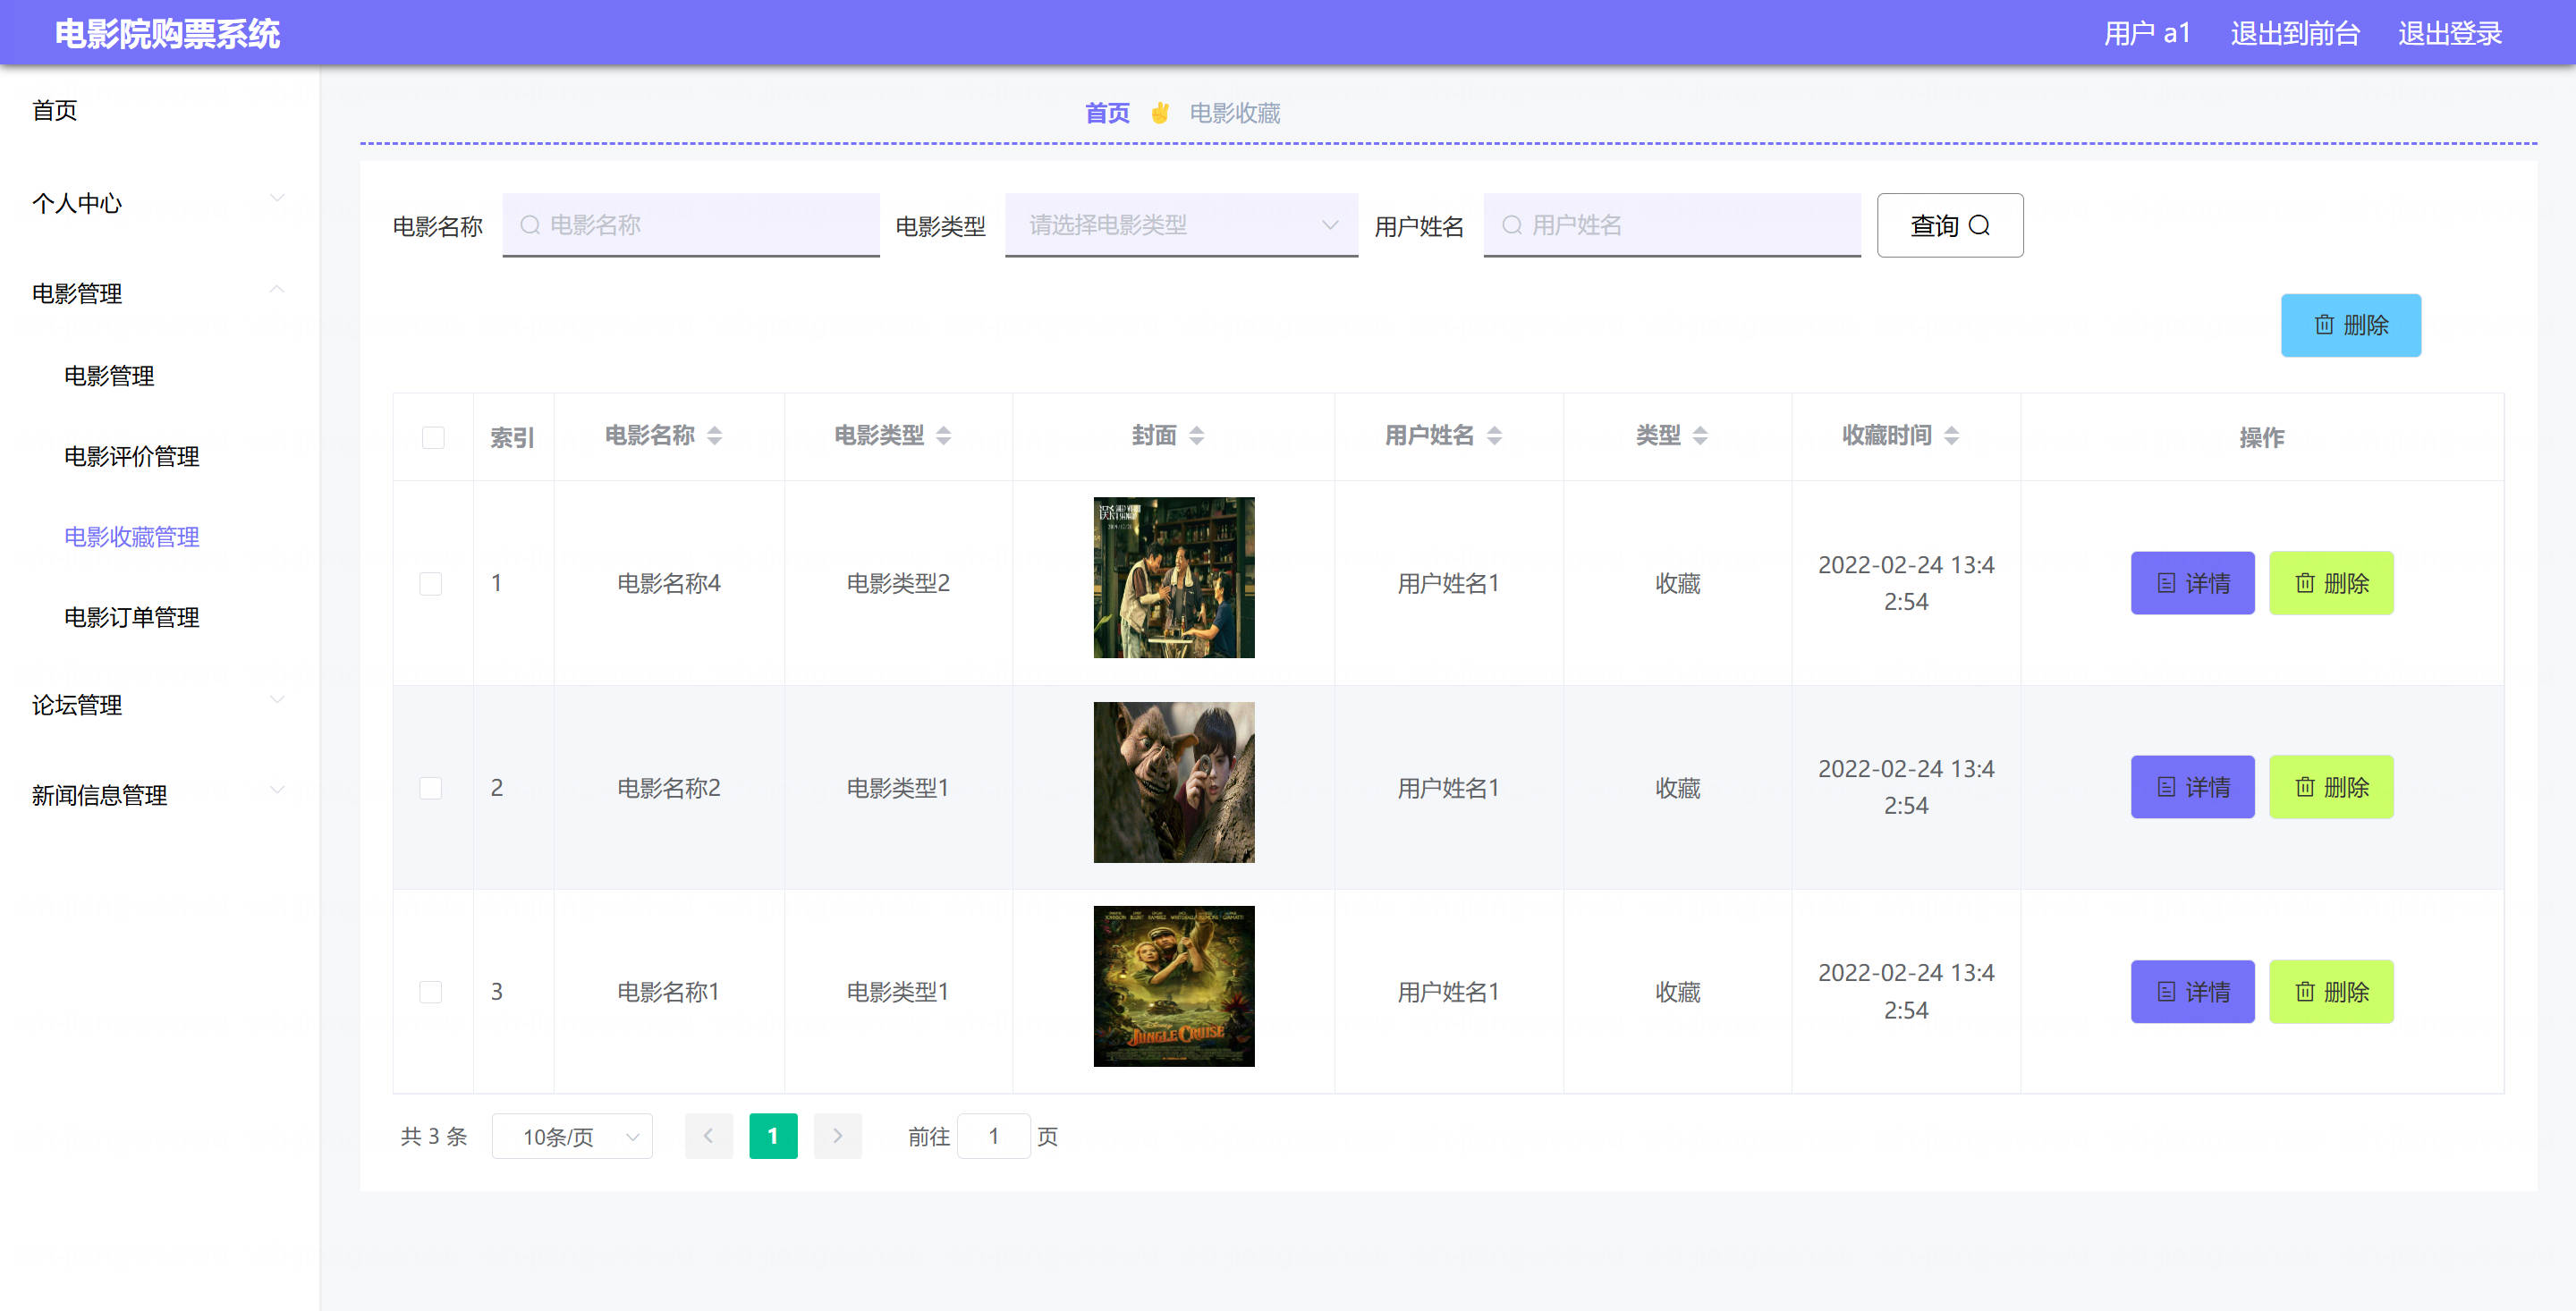Click sort arrows beside 收藏时间 header
The width and height of the screenshot is (2576, 1311).
point(1951,436)
